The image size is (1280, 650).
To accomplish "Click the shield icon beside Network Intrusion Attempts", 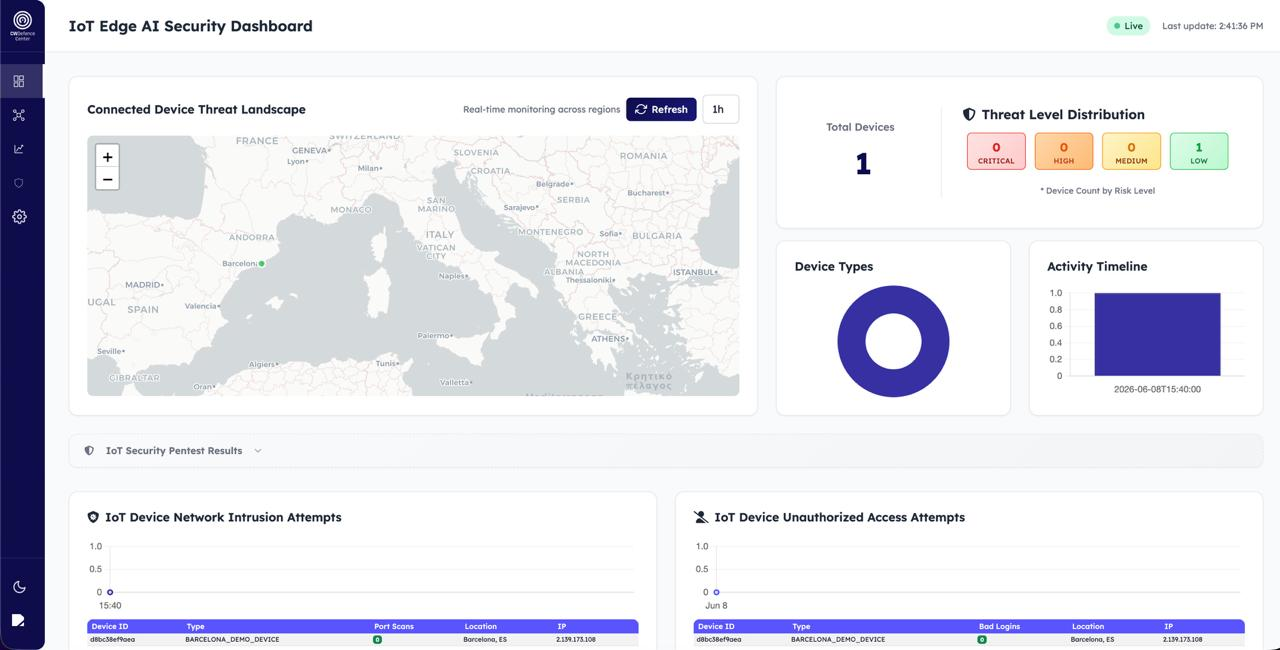I will 93,517.
